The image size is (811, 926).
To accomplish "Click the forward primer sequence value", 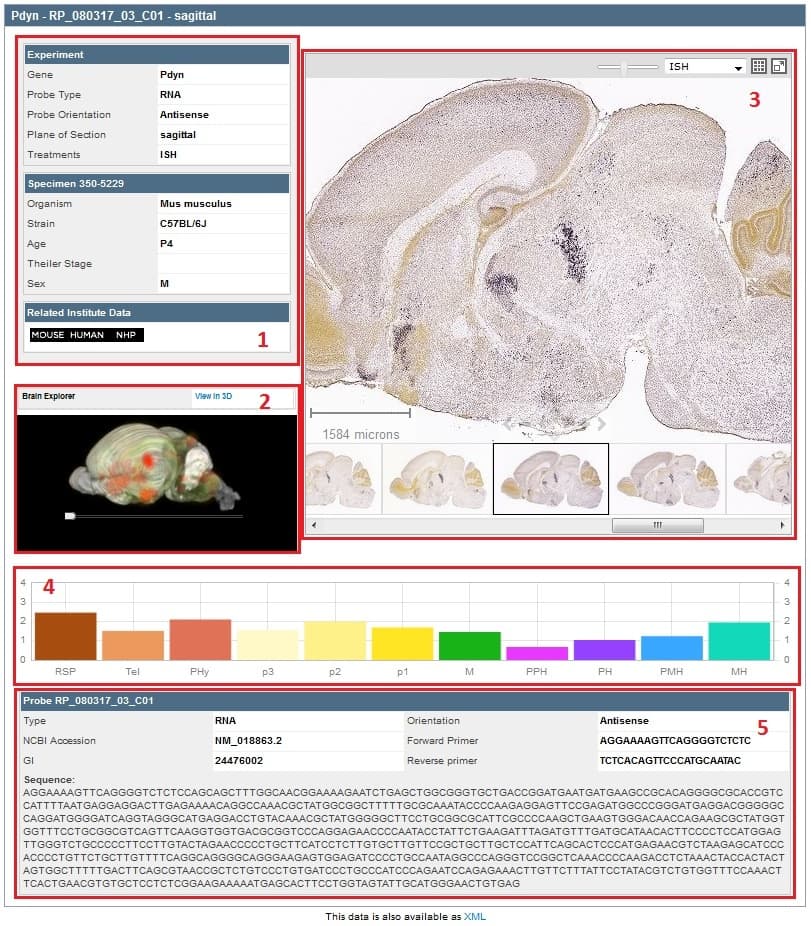I will click(x=675, y=741).
